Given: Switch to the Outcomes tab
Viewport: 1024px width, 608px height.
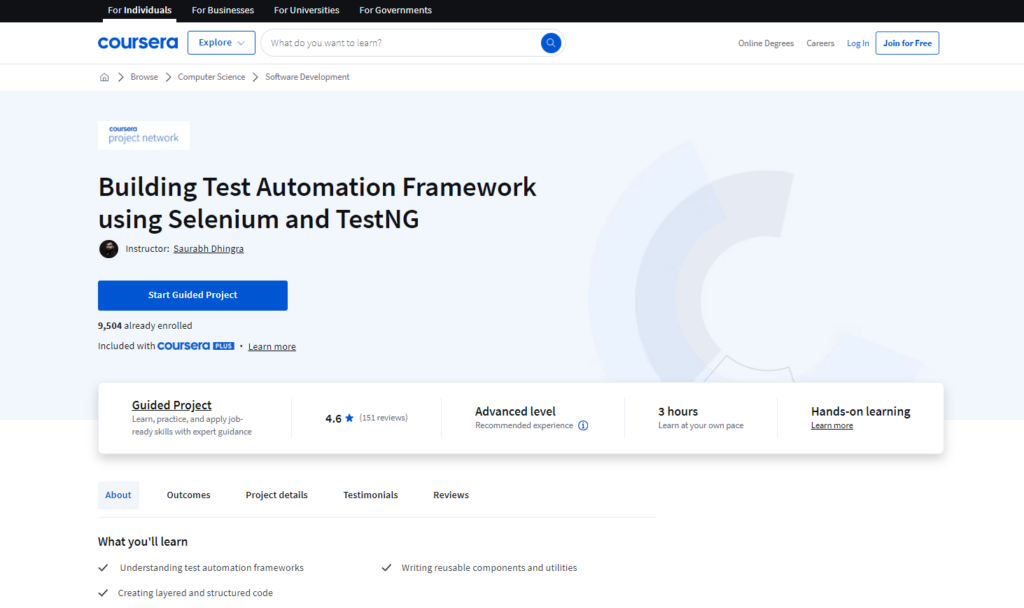Looking at the screenshot, I should click(189, 495).
